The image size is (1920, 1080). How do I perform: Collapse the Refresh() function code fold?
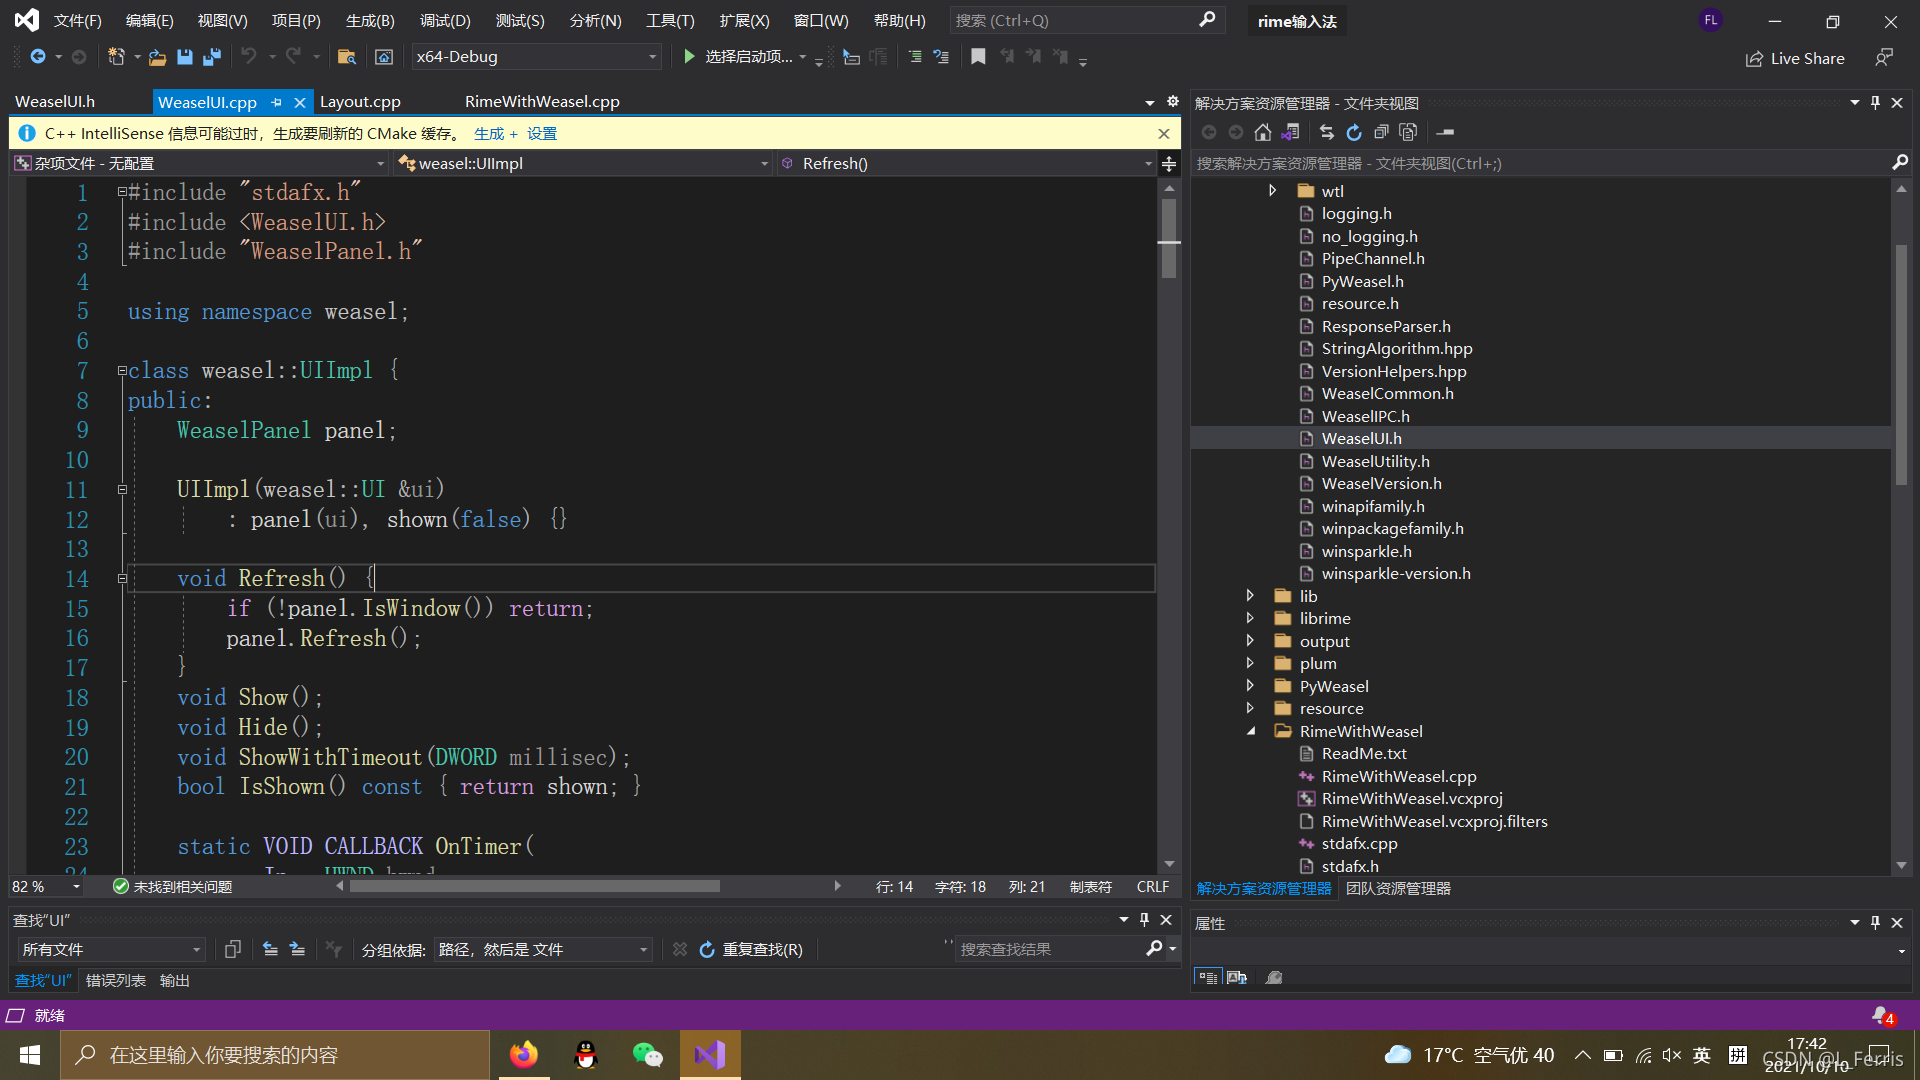(122, 579)
